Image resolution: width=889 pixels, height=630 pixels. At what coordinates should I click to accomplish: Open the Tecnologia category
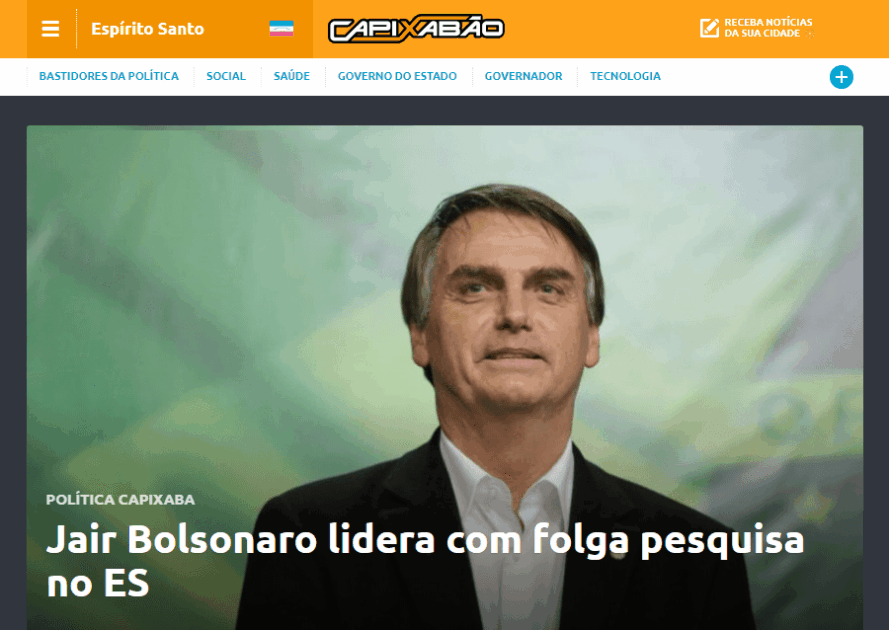625,76
